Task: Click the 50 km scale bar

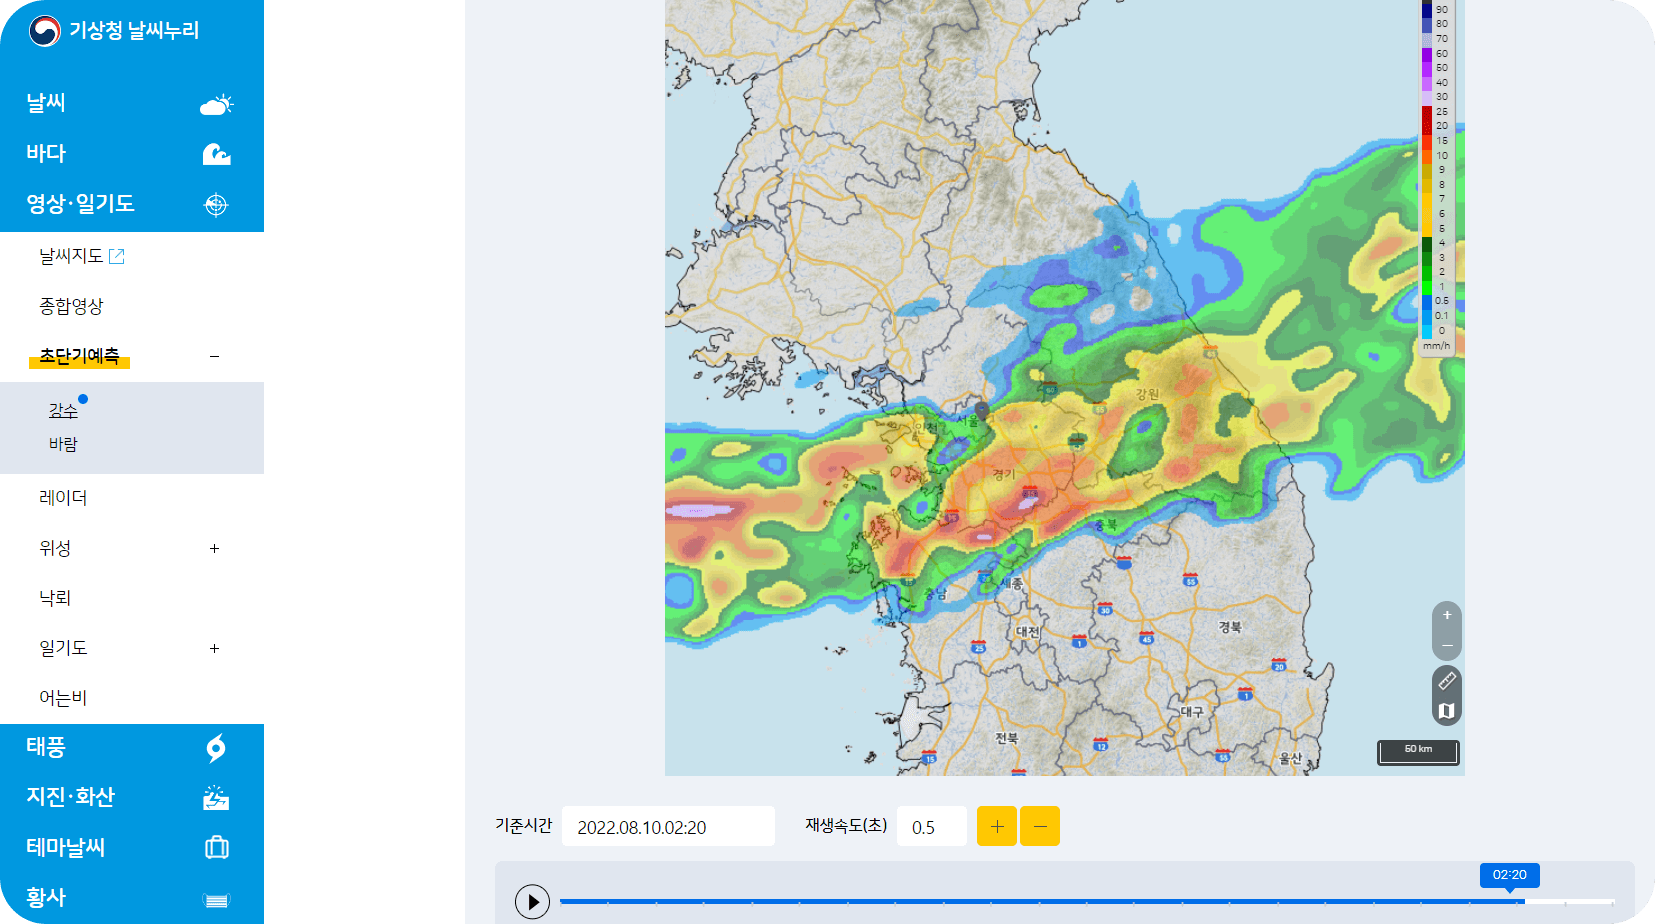Action: pyautogui.click(x=1418, y=752)
